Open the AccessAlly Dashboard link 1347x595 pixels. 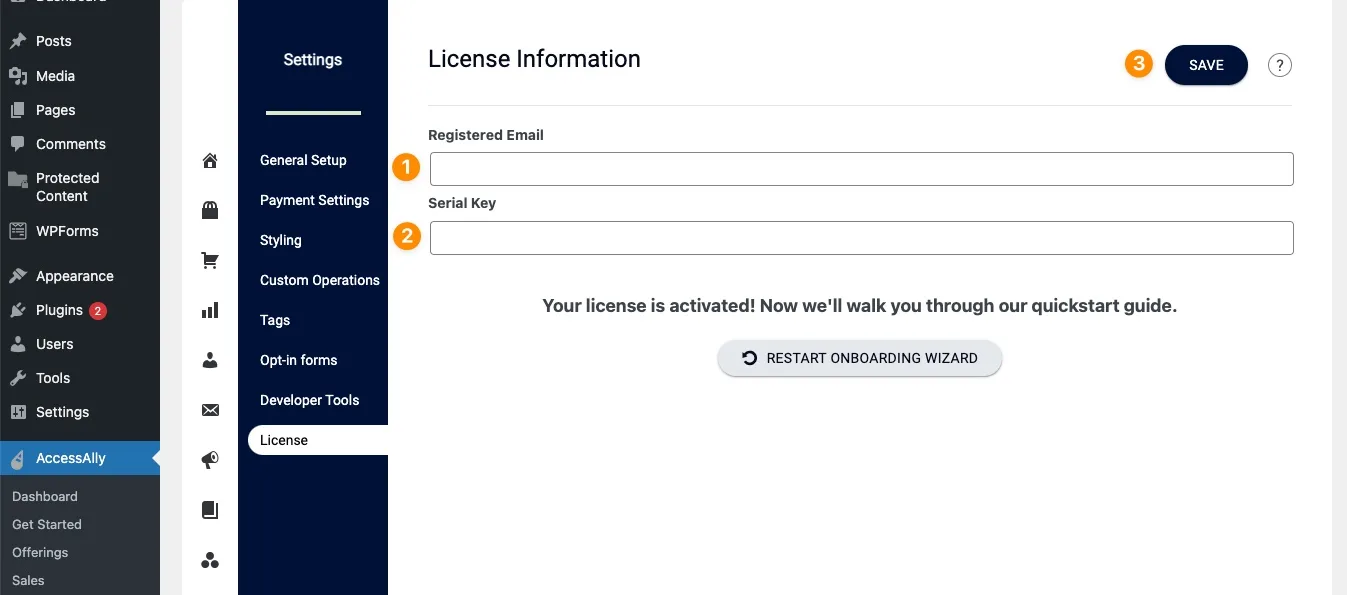tap(44, 496)
